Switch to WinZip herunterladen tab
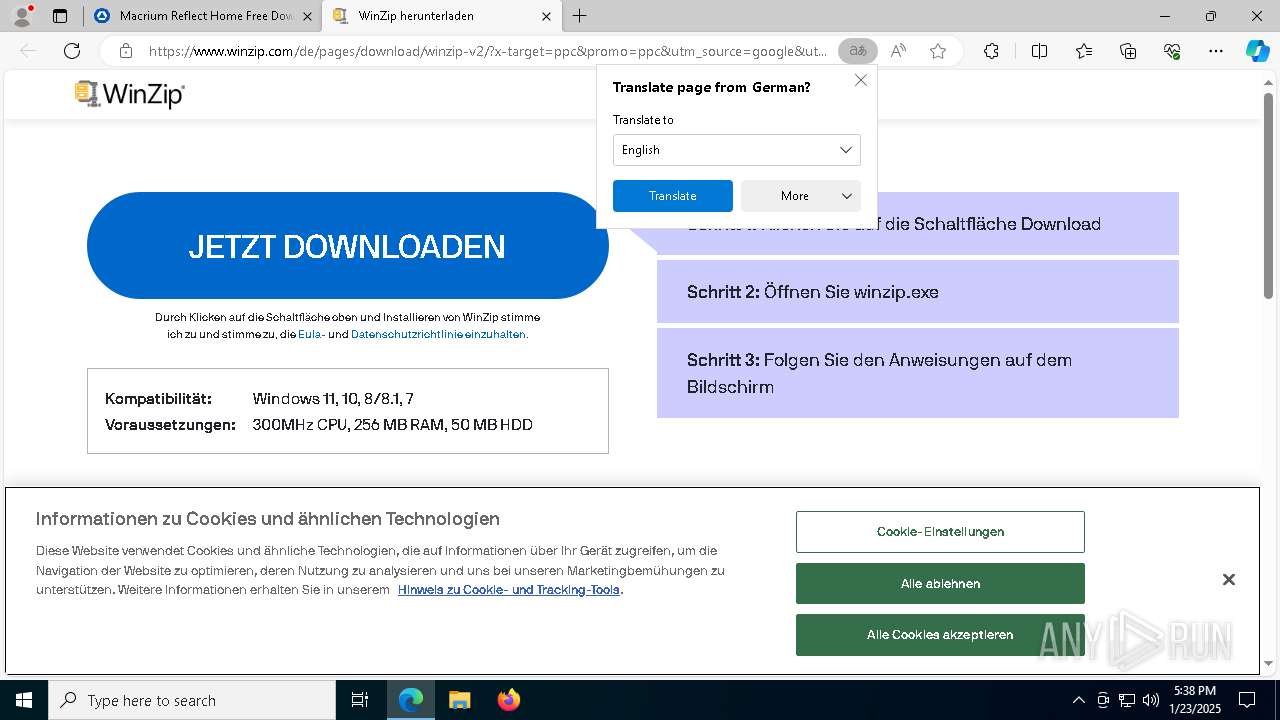Screen dimensions: 1280x720 pos(442,16)
